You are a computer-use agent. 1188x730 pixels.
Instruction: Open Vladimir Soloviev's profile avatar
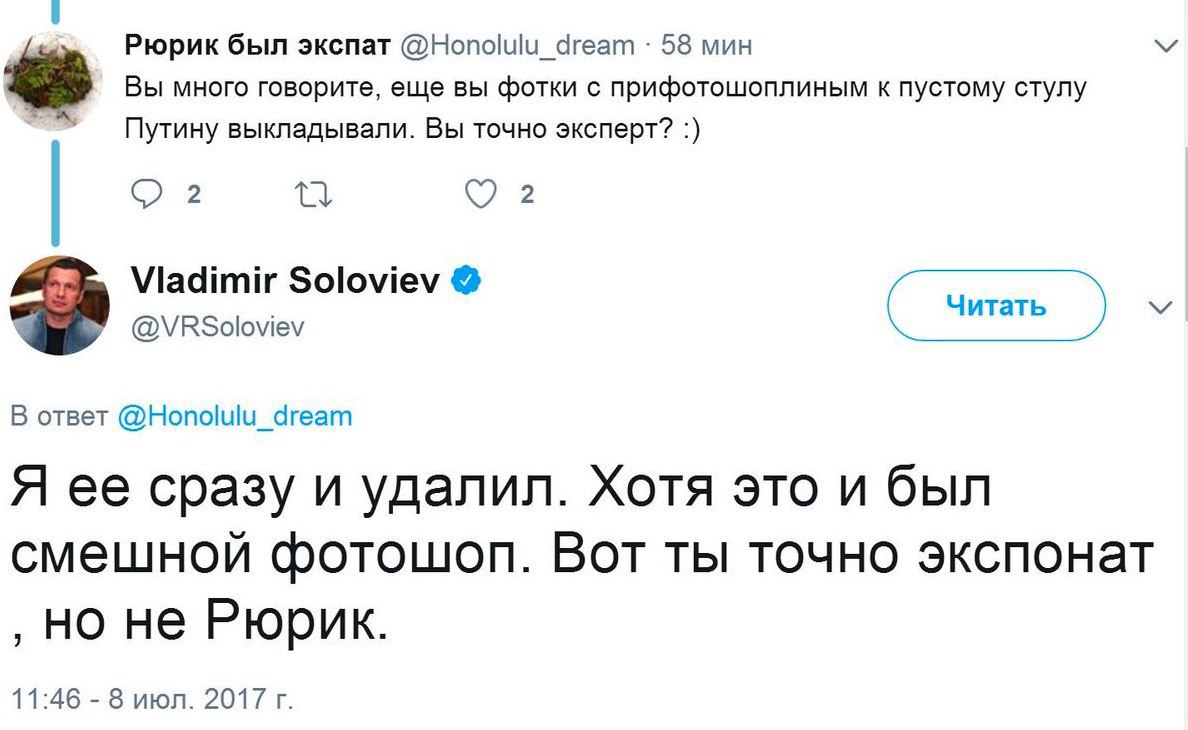click(x=59, y=305)
